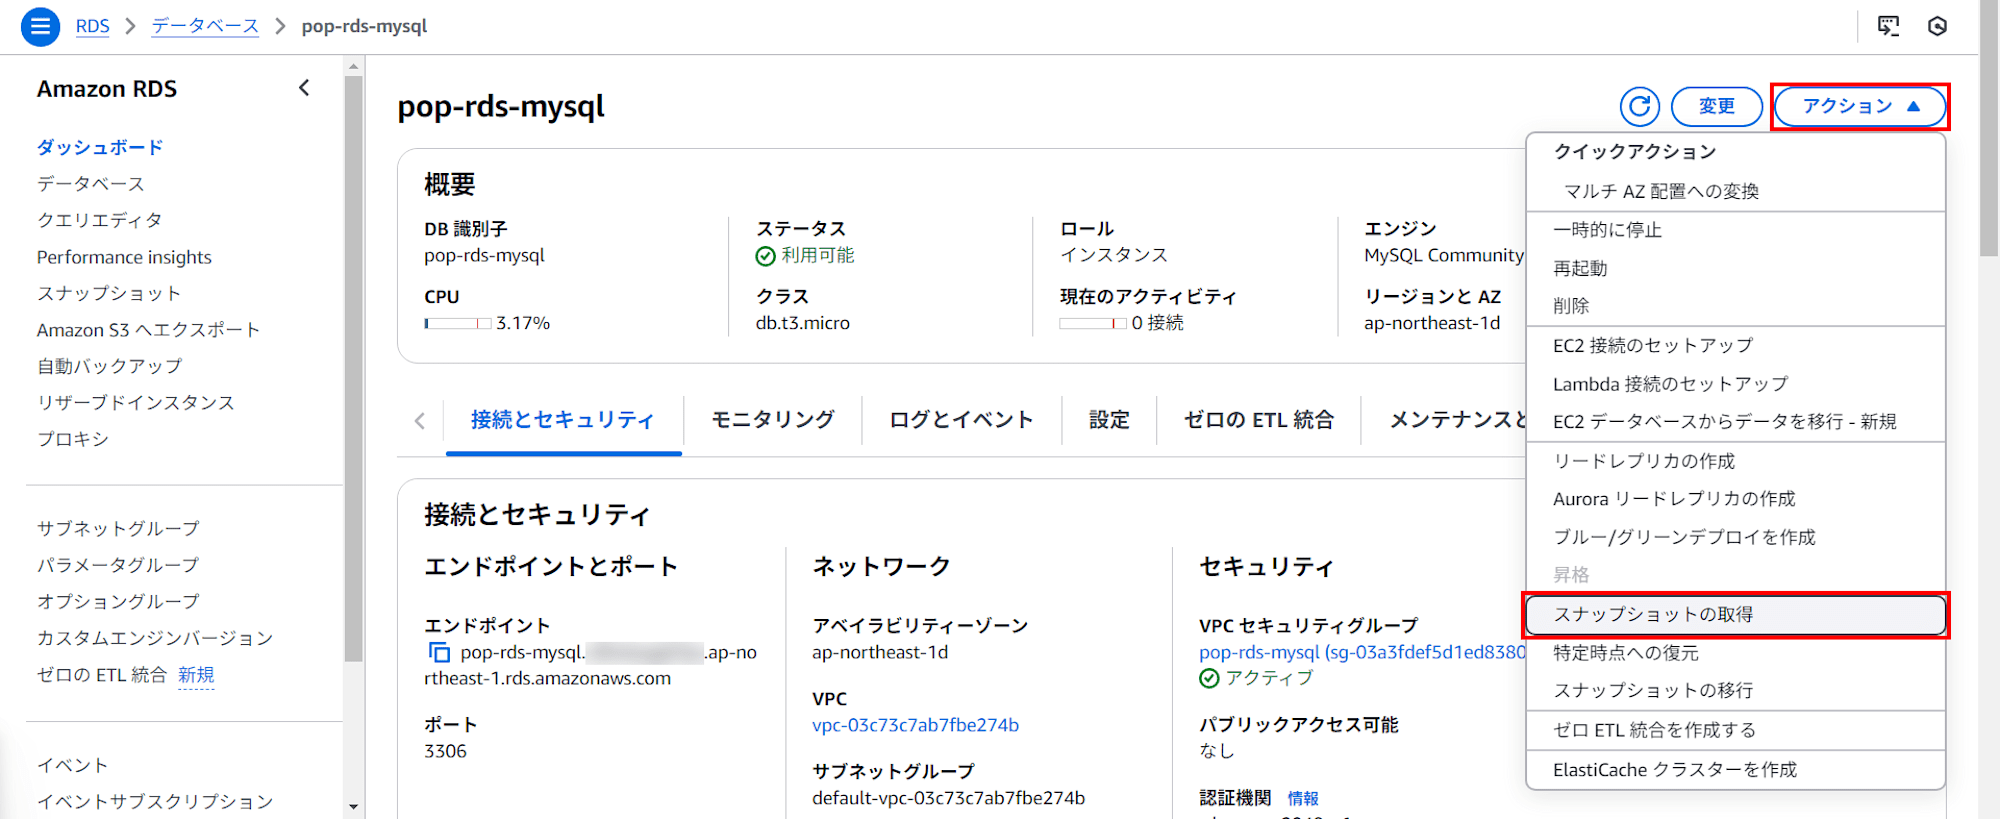Click the hexagon settings icon in header

(x=1937, y=27)
